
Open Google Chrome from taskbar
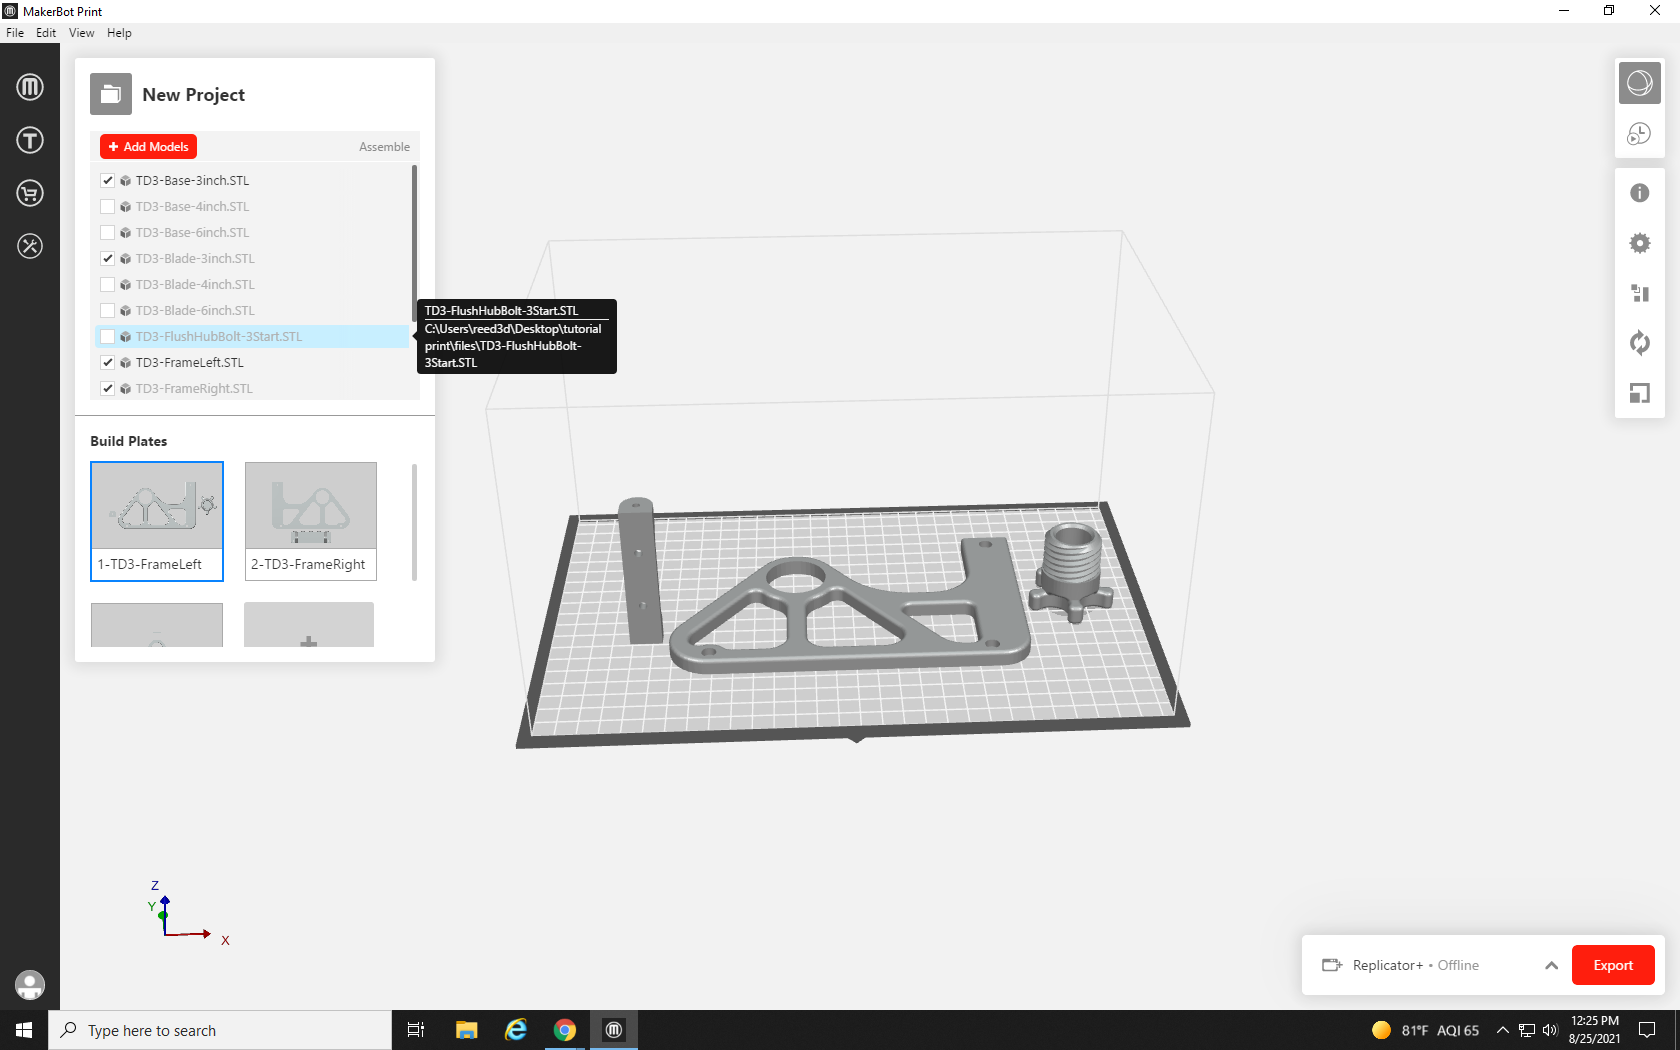click(x=565, y=1030)
